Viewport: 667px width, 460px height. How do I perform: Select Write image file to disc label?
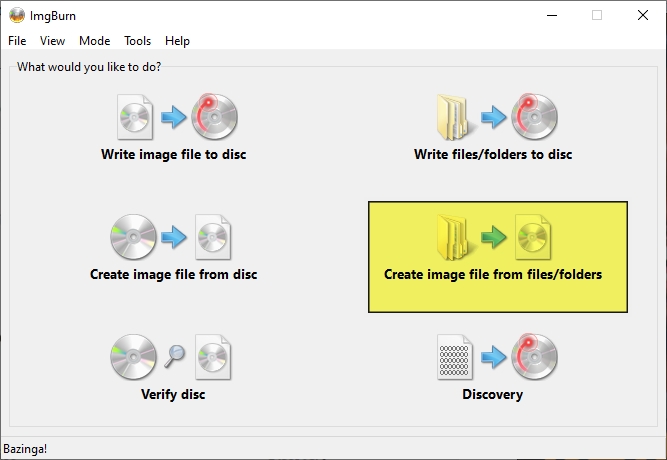(x=174, y=154)
